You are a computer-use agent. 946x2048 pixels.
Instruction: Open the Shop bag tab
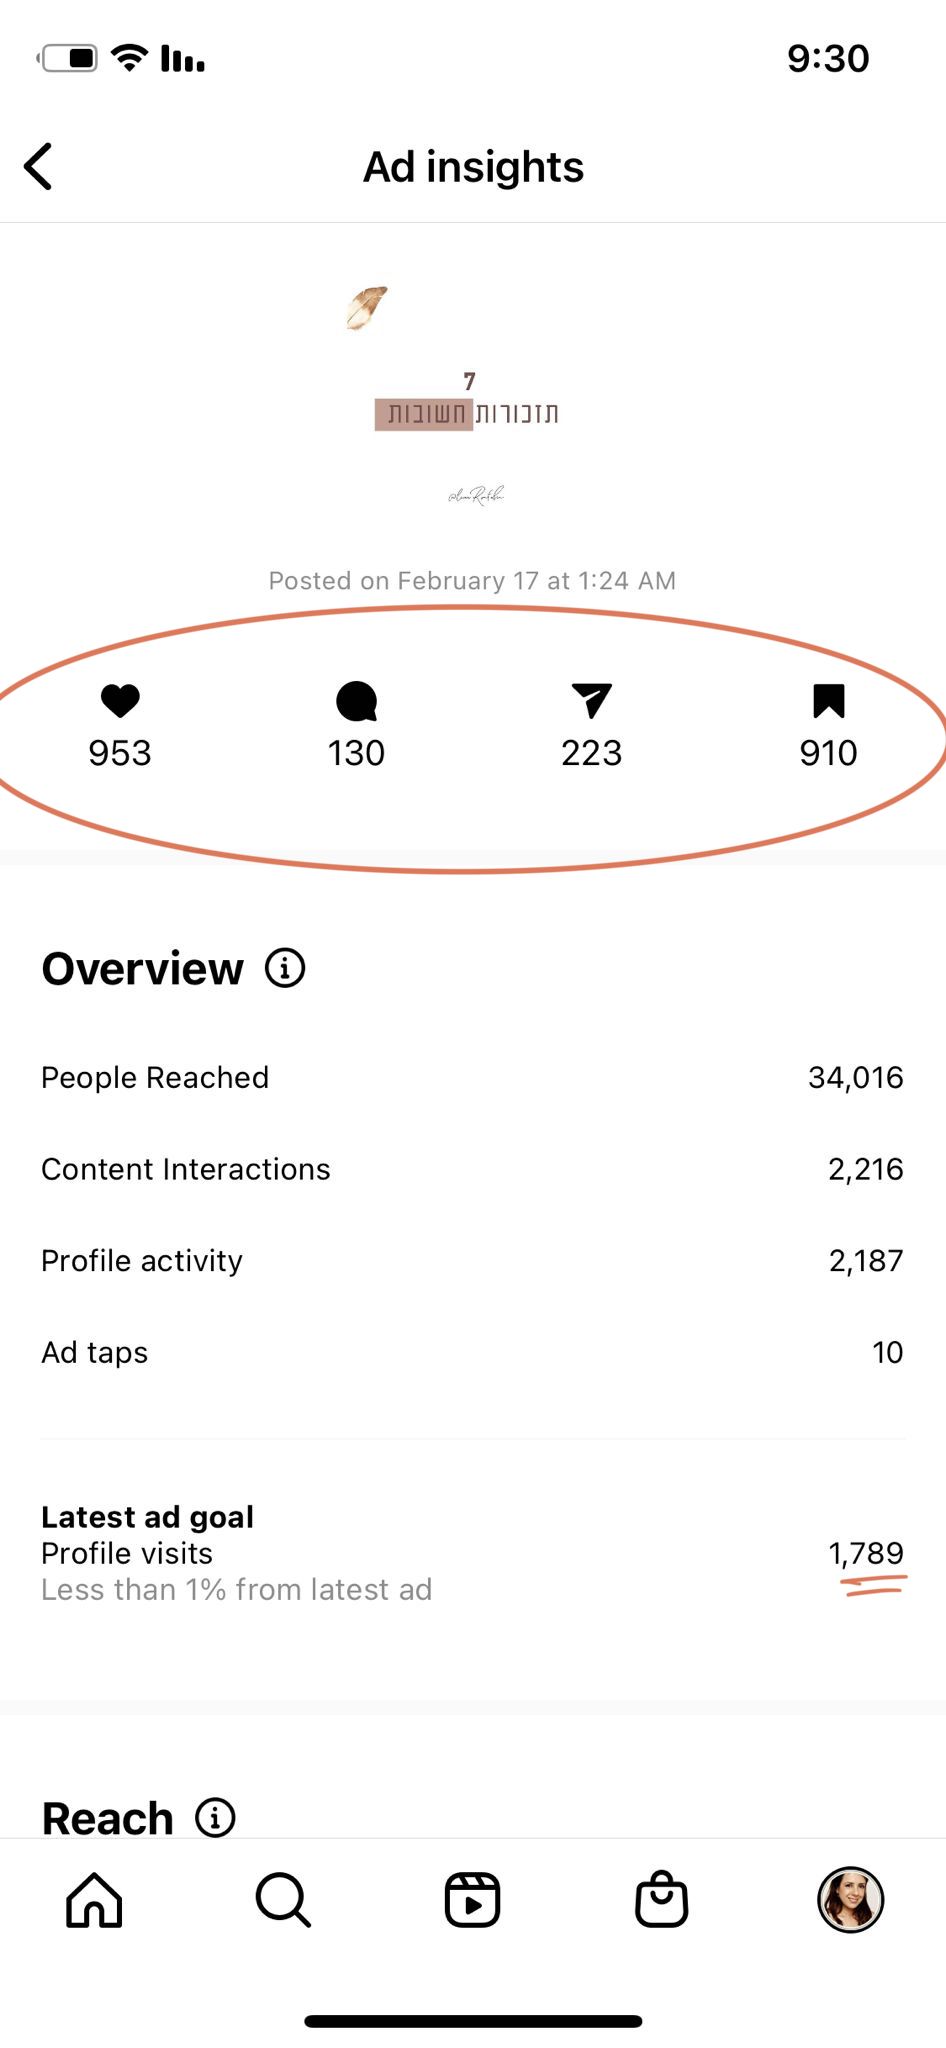[661, 1900]
